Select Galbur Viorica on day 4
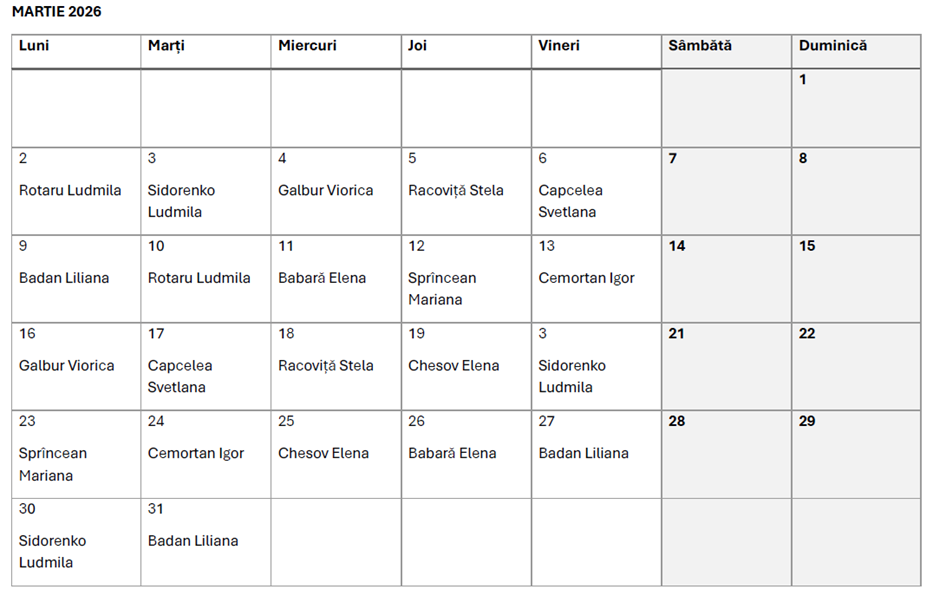Viewport: 933px width, 596px height. coord(326,190)
